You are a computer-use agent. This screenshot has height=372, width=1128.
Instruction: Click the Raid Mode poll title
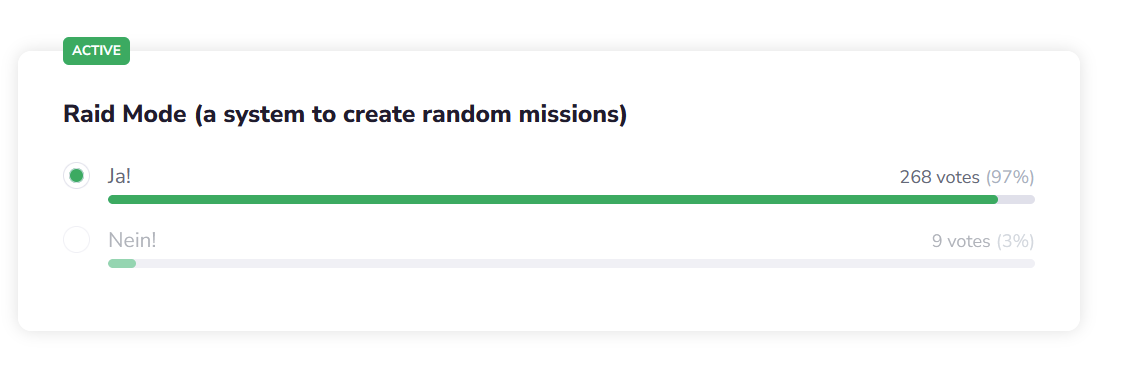pyautogui.click(x=345, y=114)
